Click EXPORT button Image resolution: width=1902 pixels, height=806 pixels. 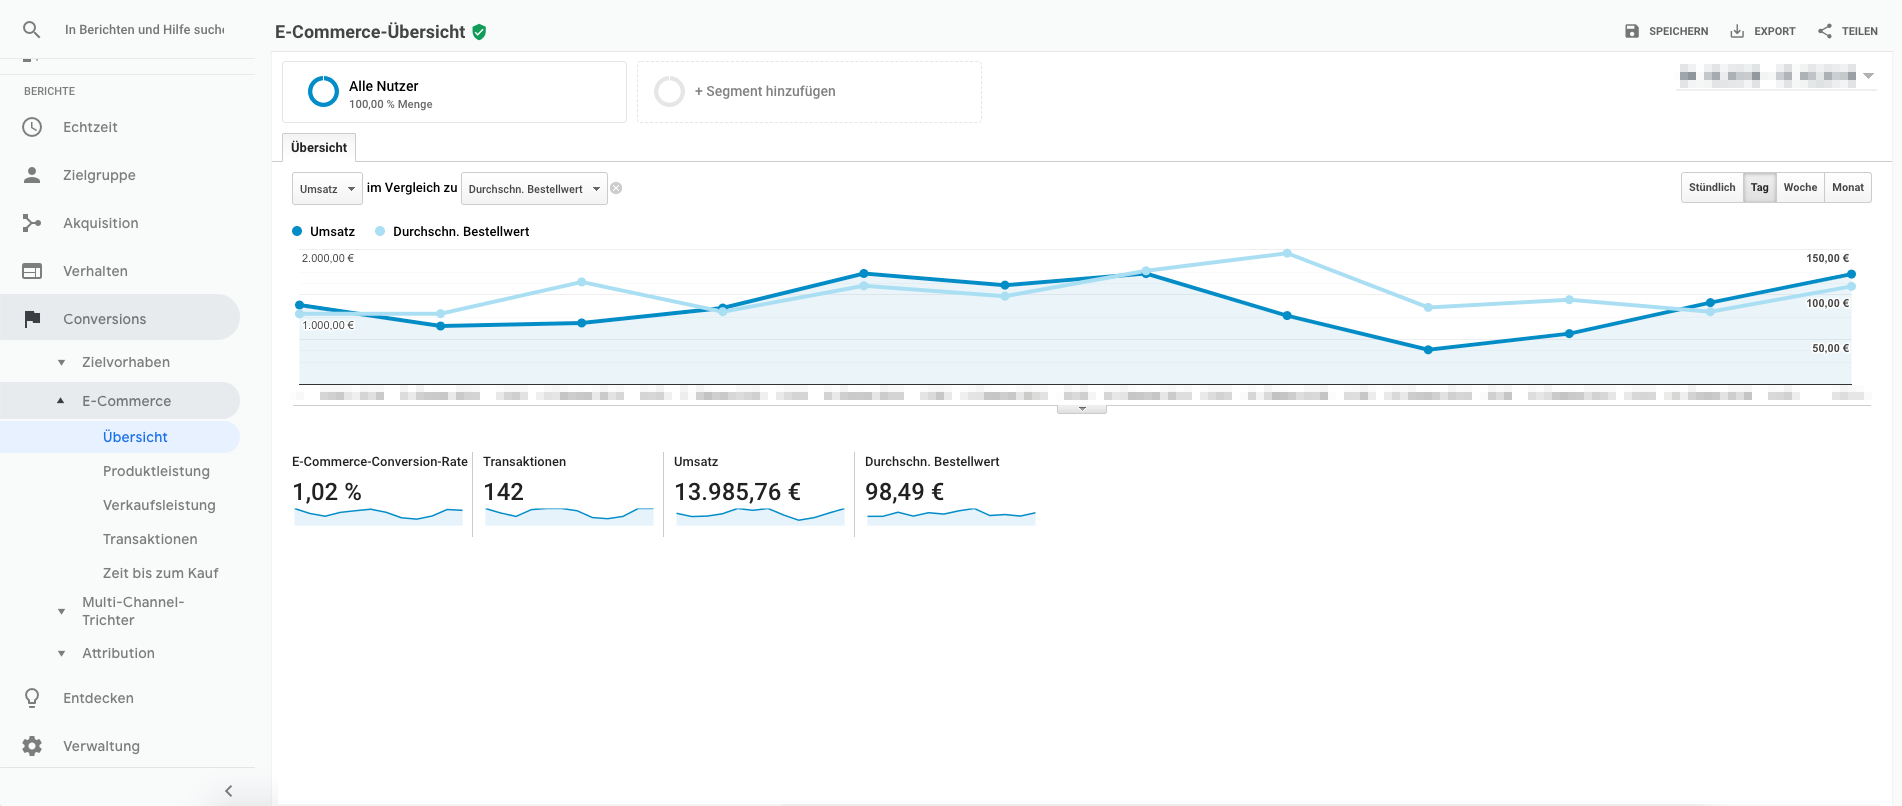pos(1763,31)
